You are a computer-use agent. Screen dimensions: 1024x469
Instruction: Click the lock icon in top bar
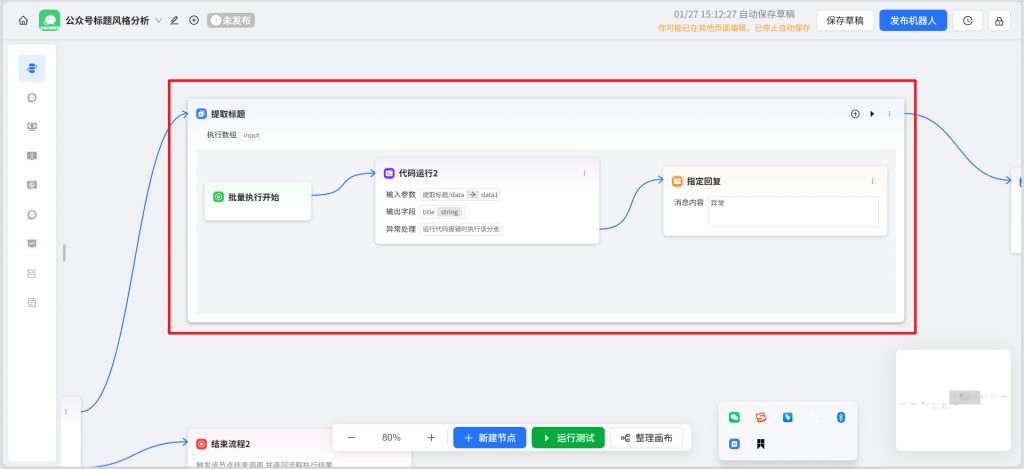coord(999,21)
